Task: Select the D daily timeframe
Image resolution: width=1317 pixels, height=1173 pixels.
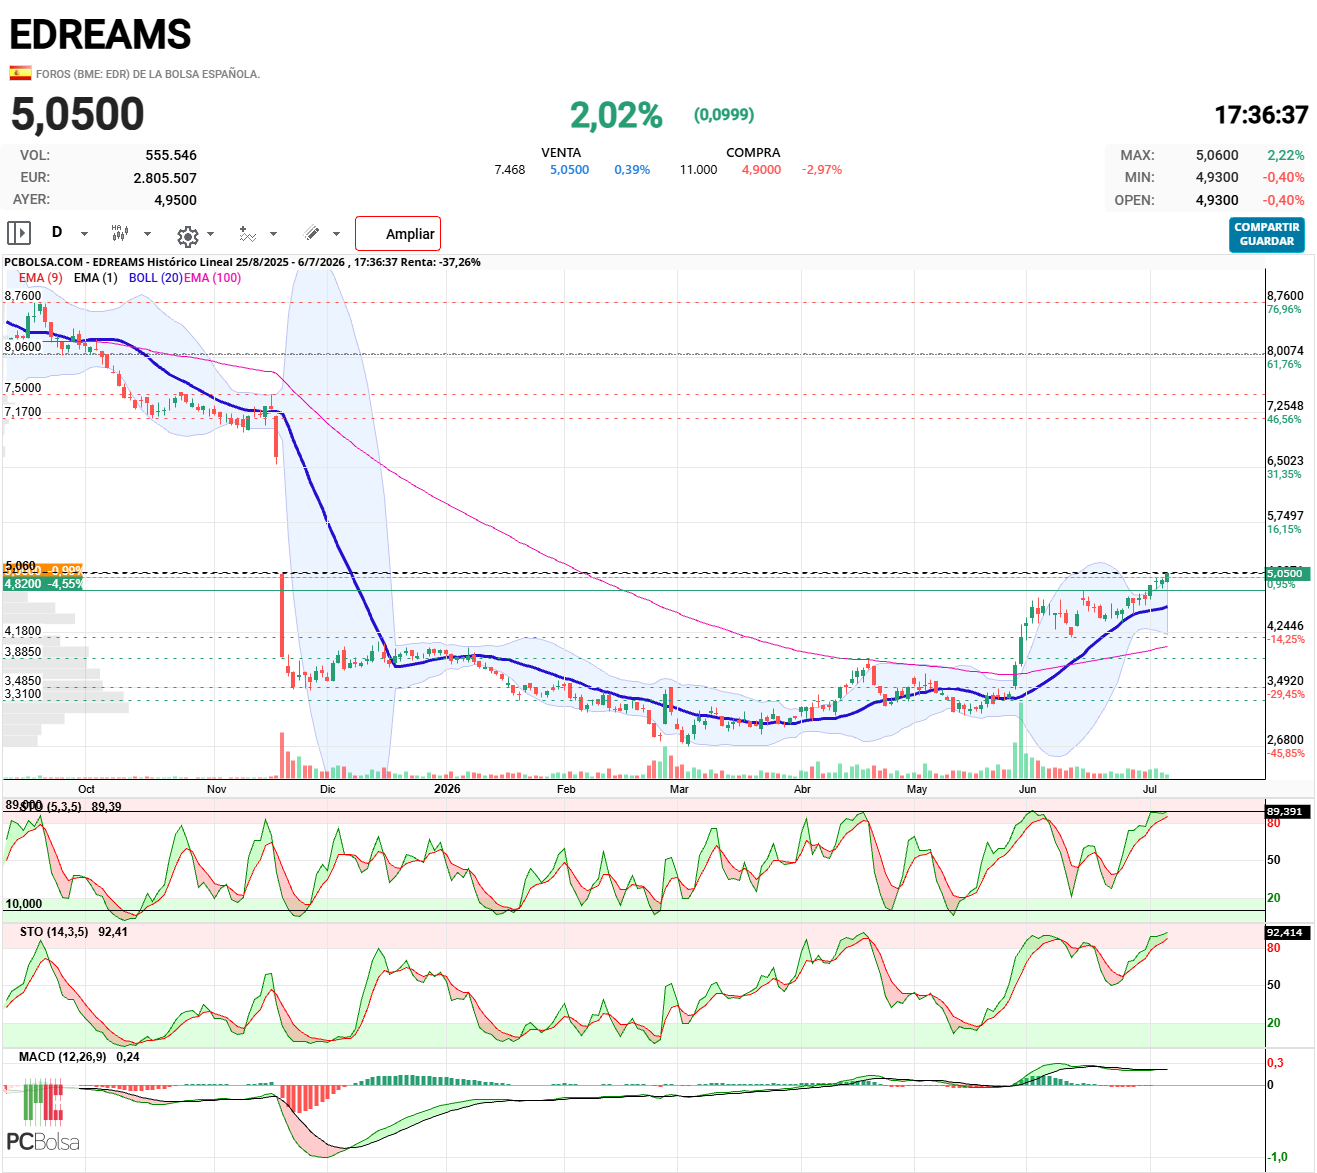Action: pyautogui.click(x=57, y=232)
